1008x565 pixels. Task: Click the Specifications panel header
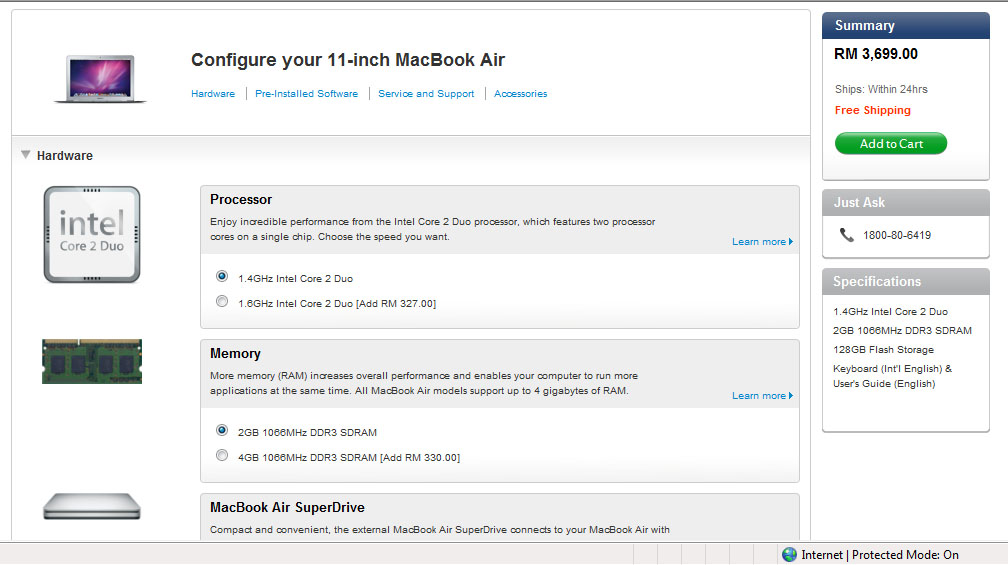coord(905,282)
